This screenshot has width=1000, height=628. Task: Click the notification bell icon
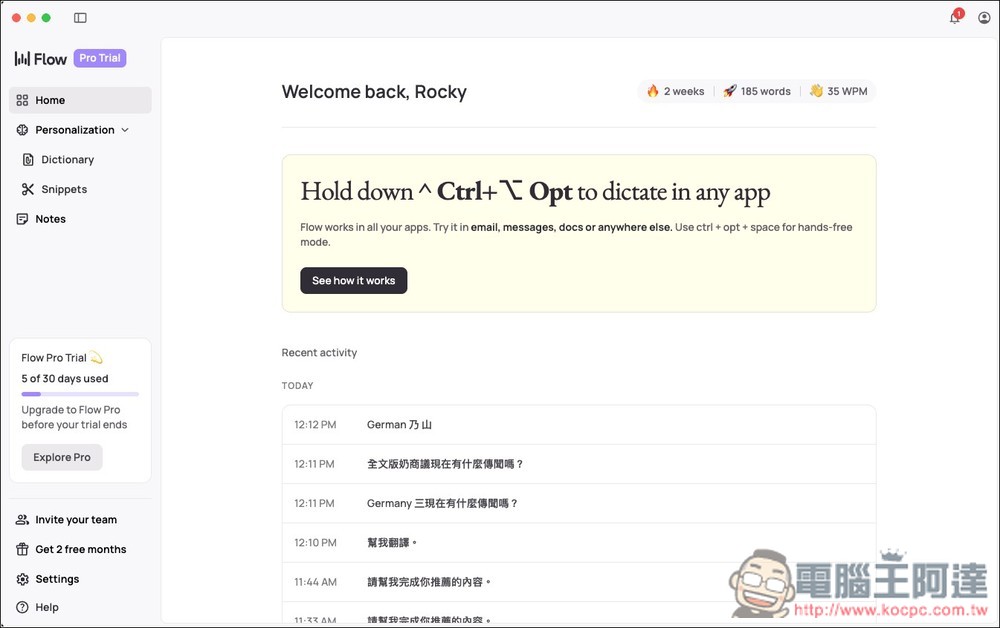(x=954, y=18)
